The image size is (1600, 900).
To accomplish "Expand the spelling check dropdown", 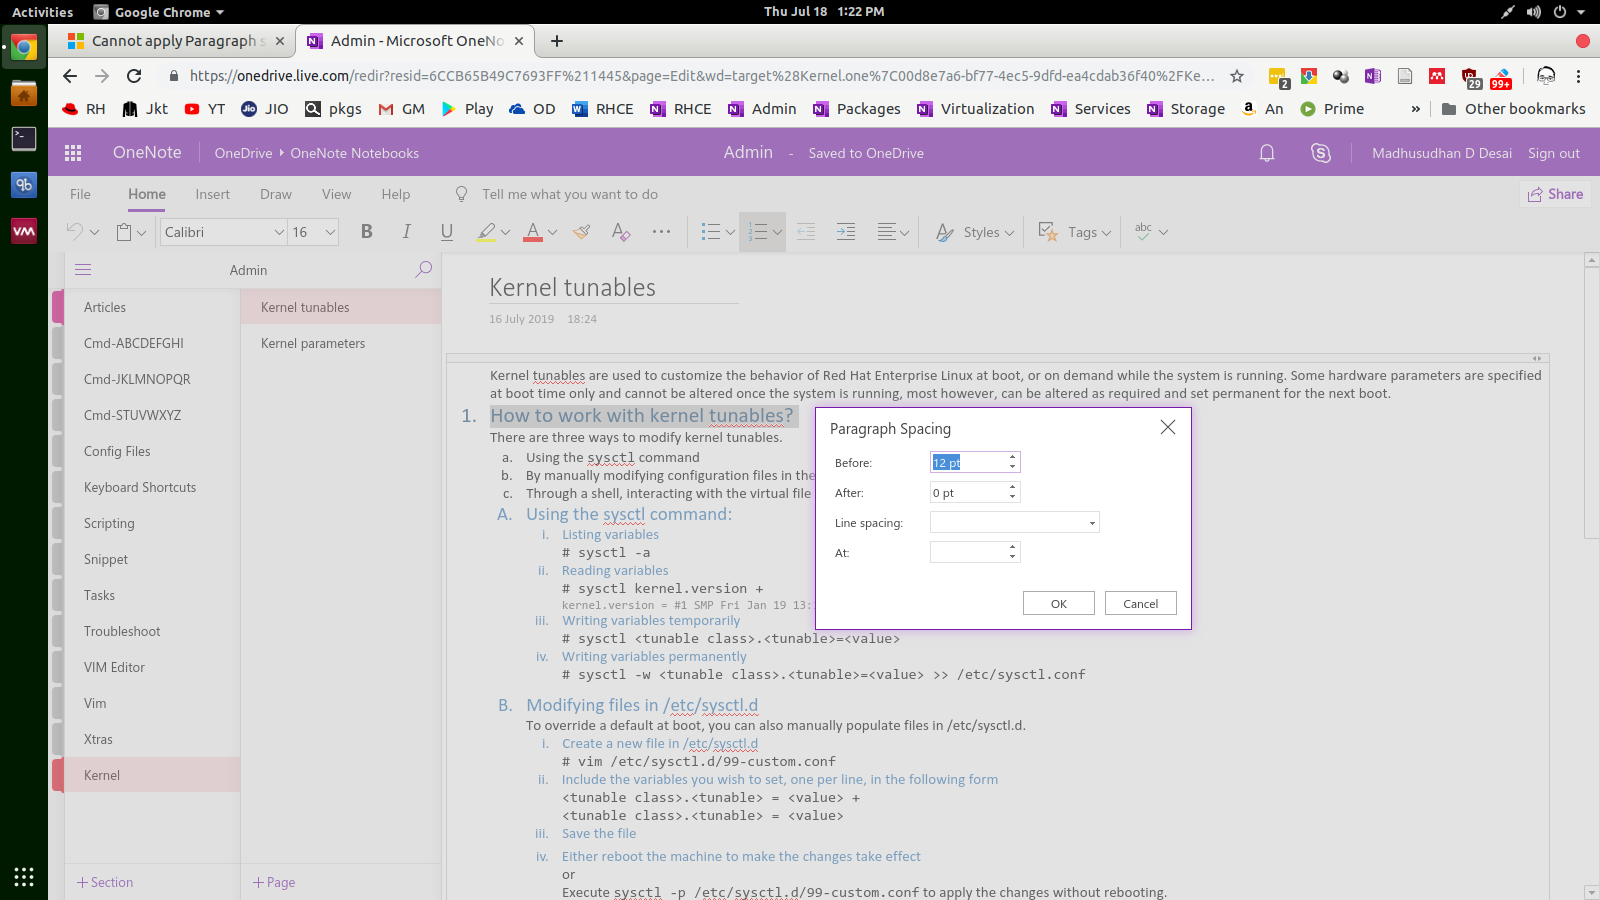I will [x=1163, y=232].
